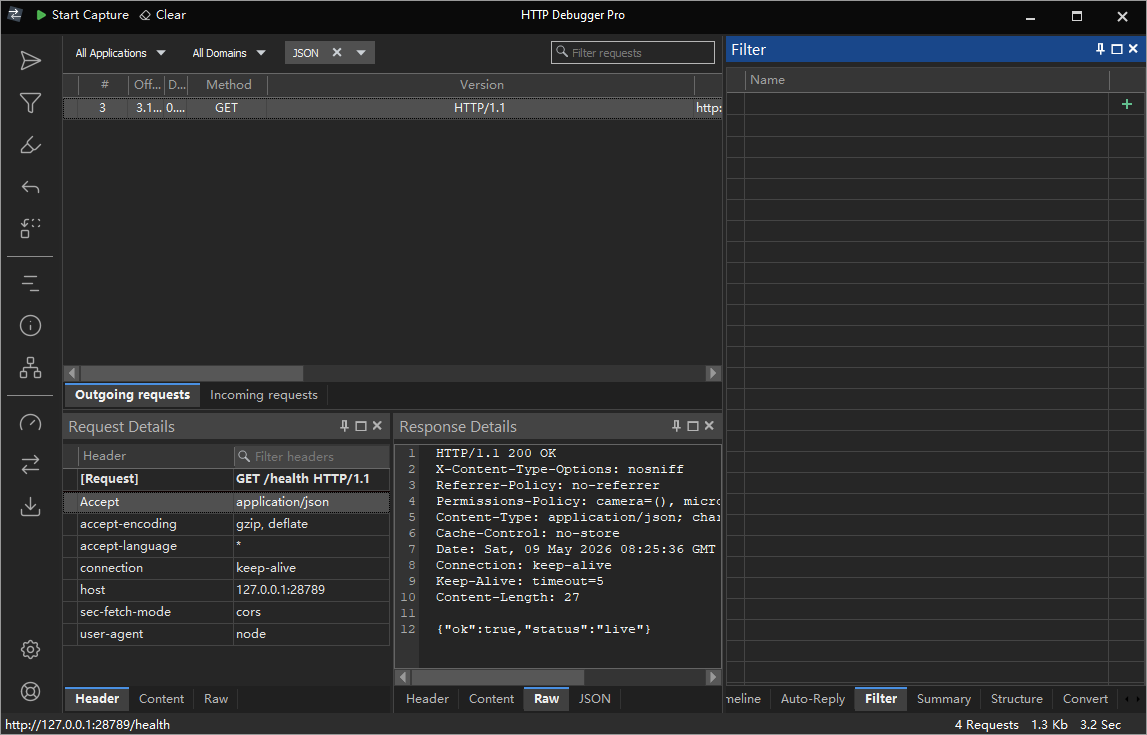Click the request list left scroll arrow
This screenshot has width=1147, height=735.
tap(72, 373)
